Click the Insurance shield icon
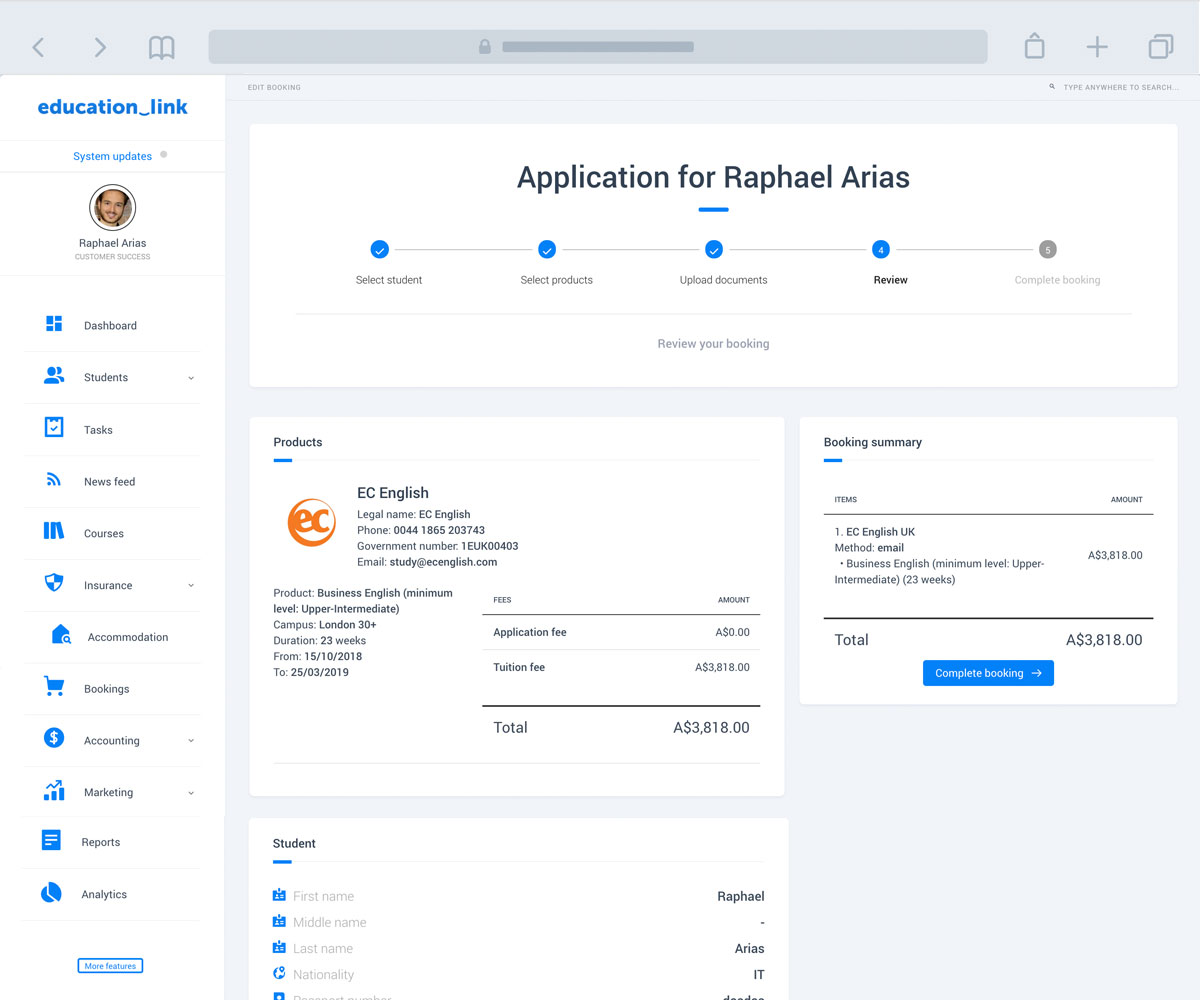The image size is (1200, 1000). click(54, 583)
